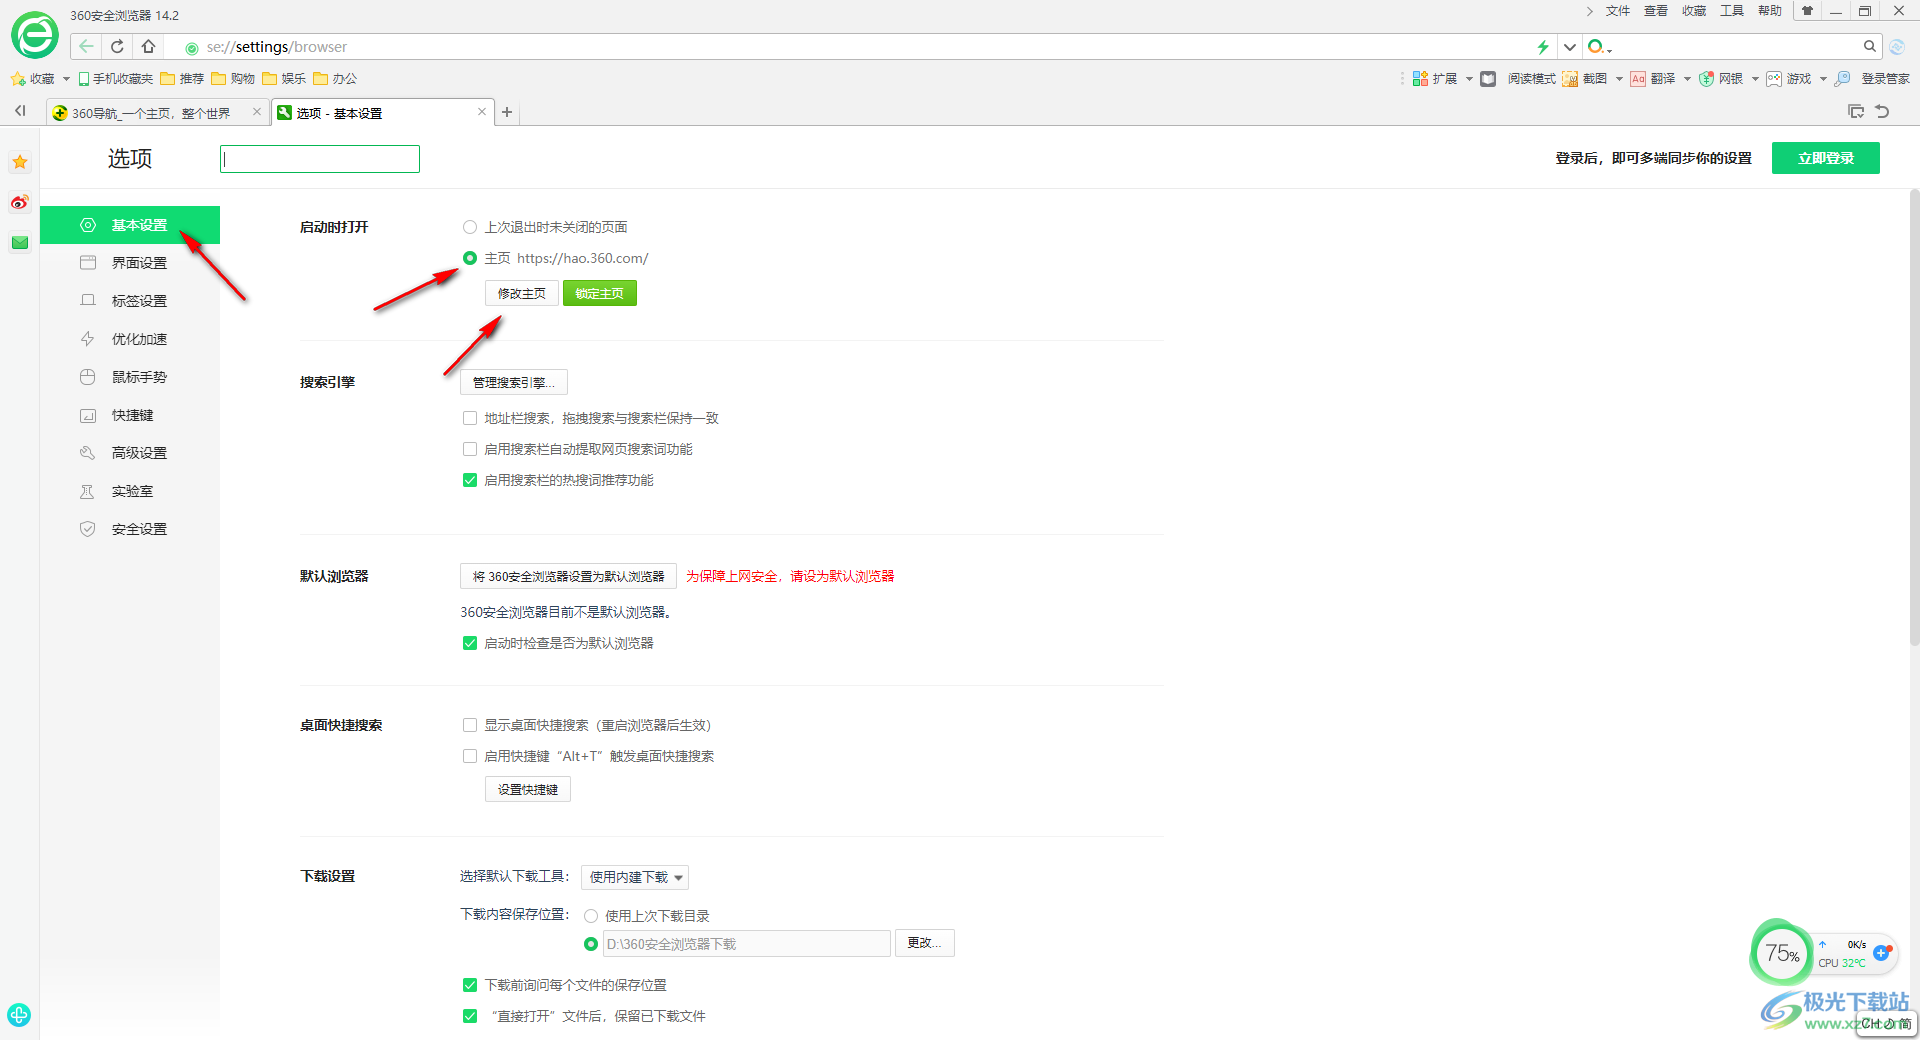The height and width of the screenshot is (1040, 1920).
Task: Expand the 游戏 dropdown arrow
Action: point(1823,79)
